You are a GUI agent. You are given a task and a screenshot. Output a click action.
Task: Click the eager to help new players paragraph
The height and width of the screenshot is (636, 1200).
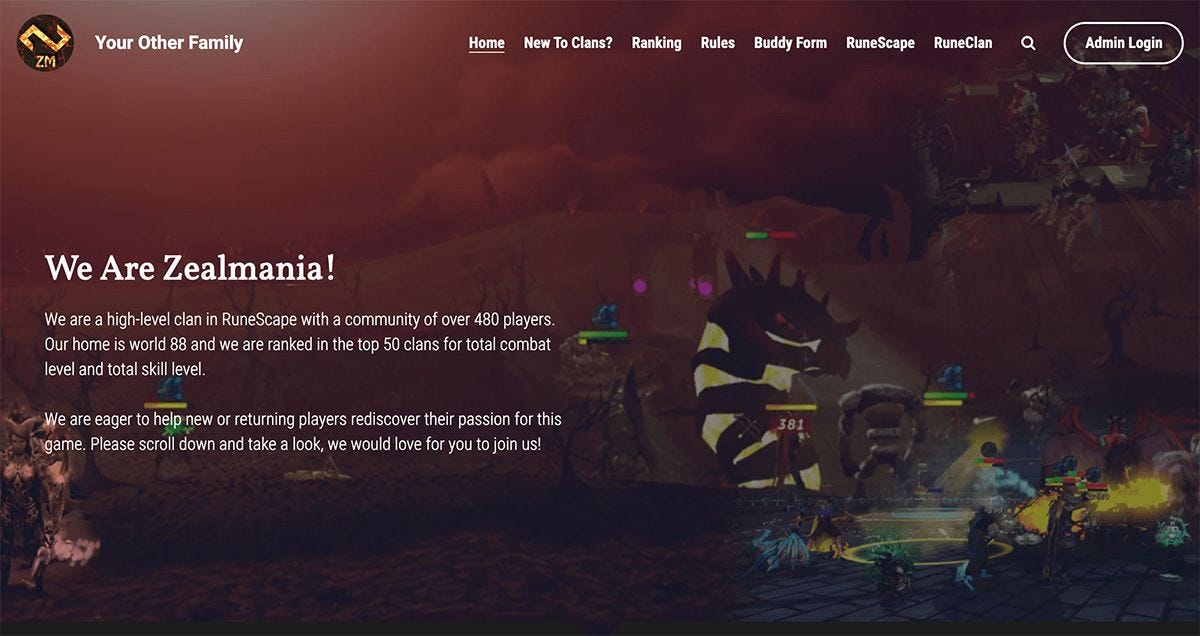[x=303, y=431]
